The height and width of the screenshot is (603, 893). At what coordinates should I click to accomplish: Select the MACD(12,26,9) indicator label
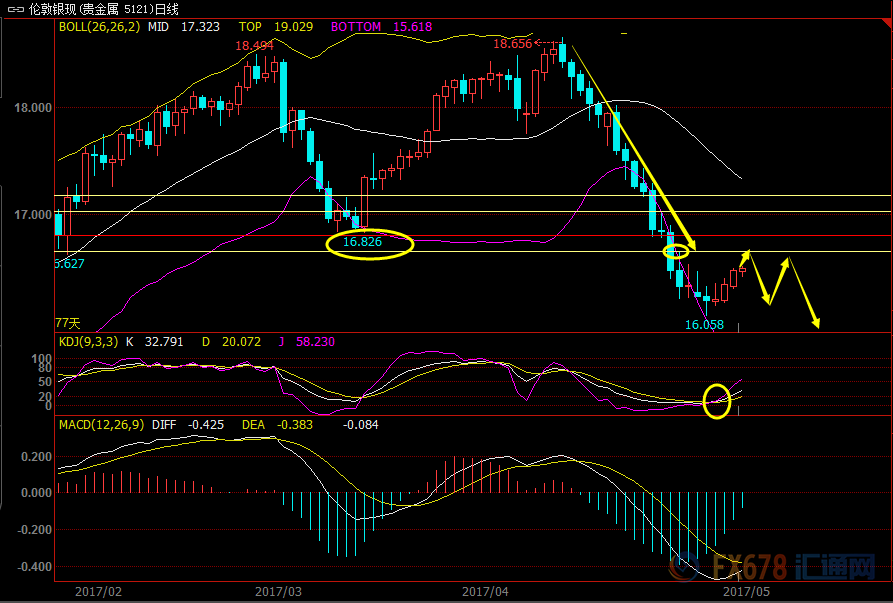click(102, 424)
